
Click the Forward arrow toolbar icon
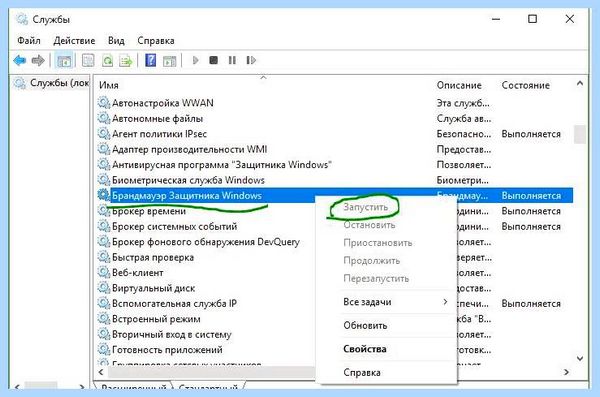tap(38, 60)
